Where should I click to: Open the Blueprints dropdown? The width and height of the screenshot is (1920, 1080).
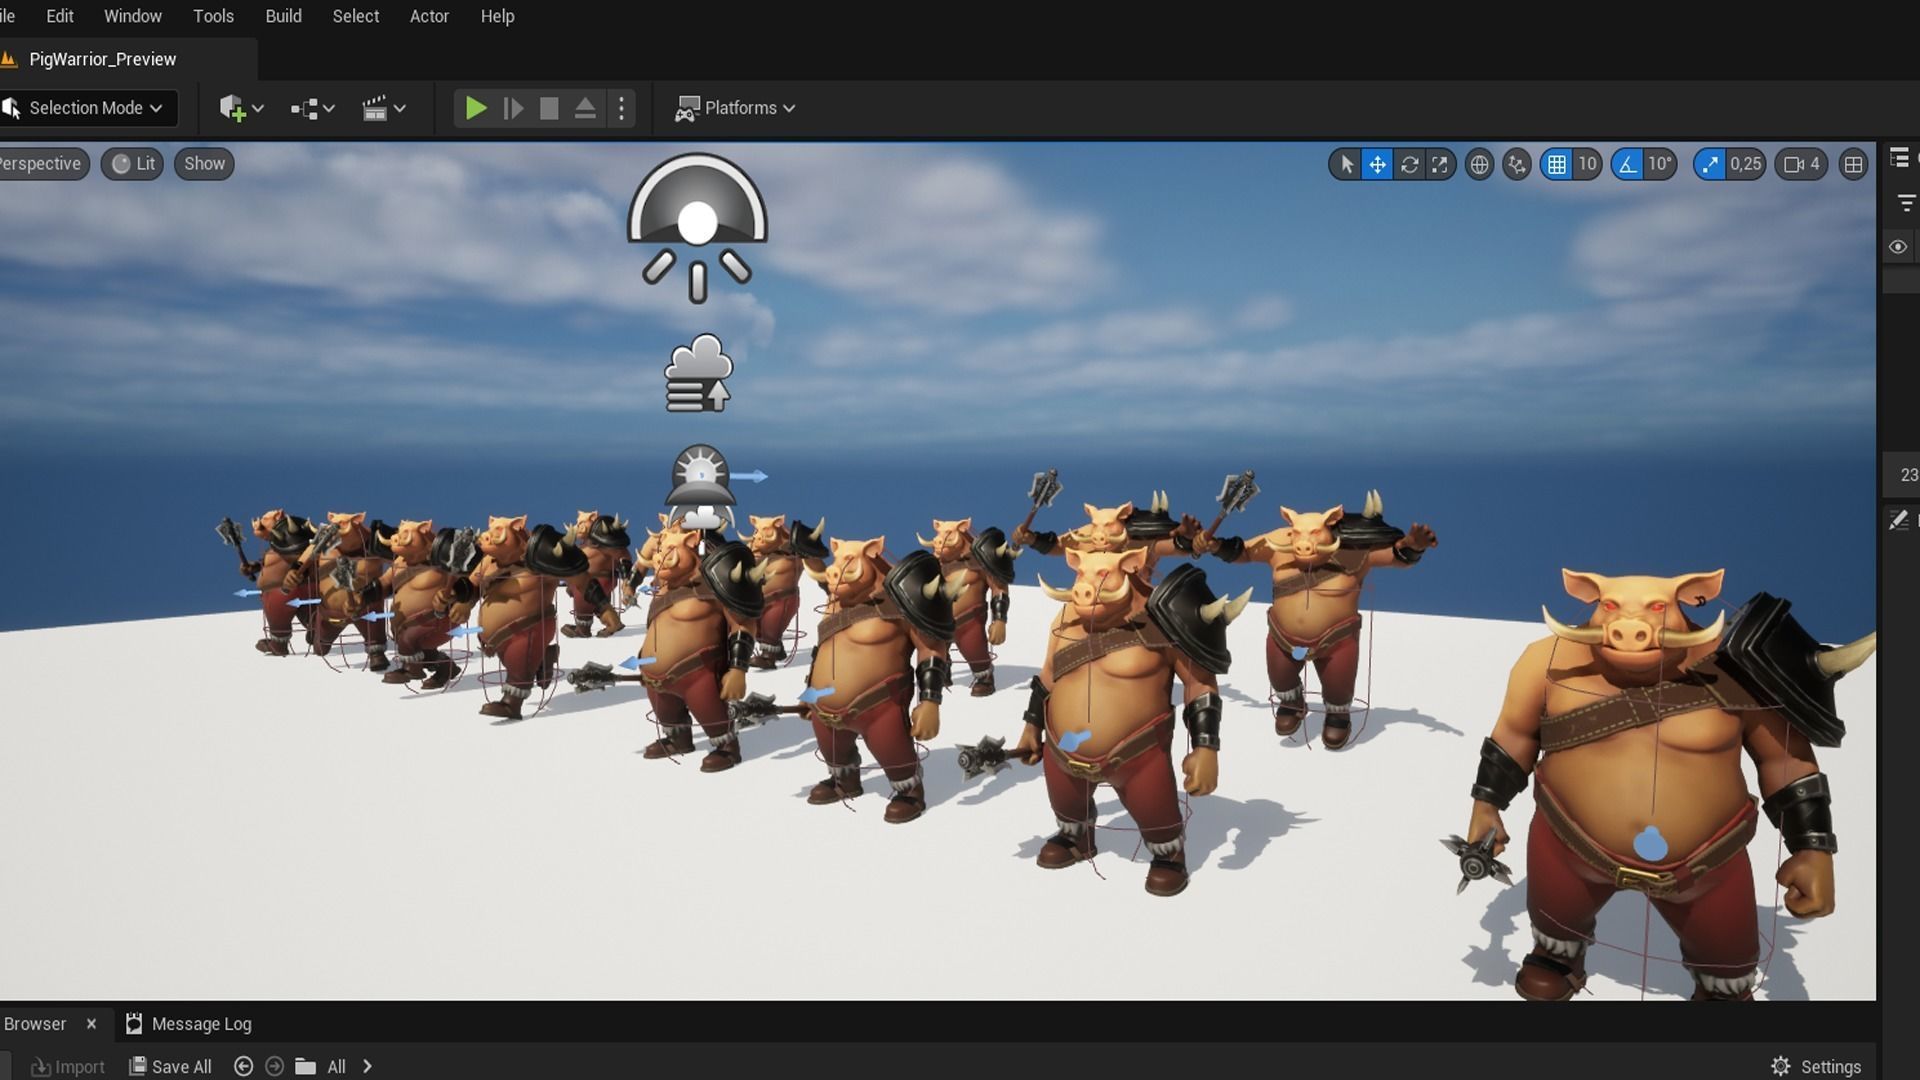click(312, 108)
